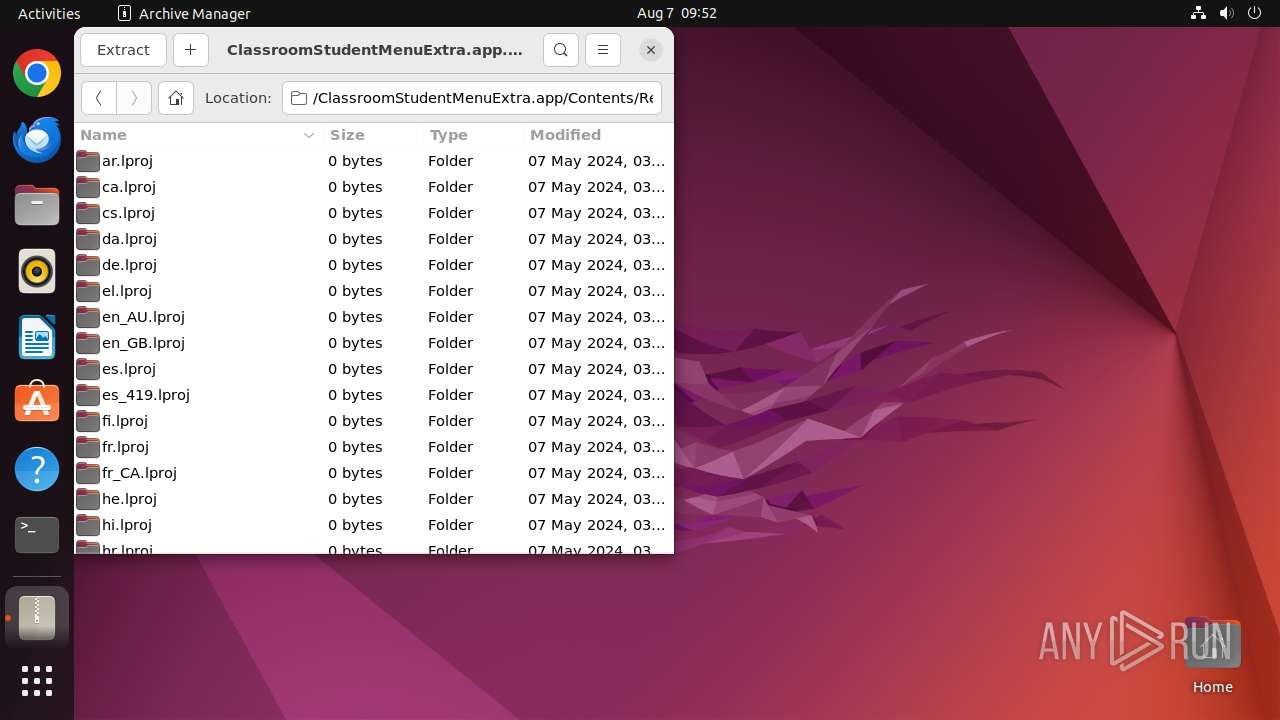Sort by the Size column header

[373, 135]
